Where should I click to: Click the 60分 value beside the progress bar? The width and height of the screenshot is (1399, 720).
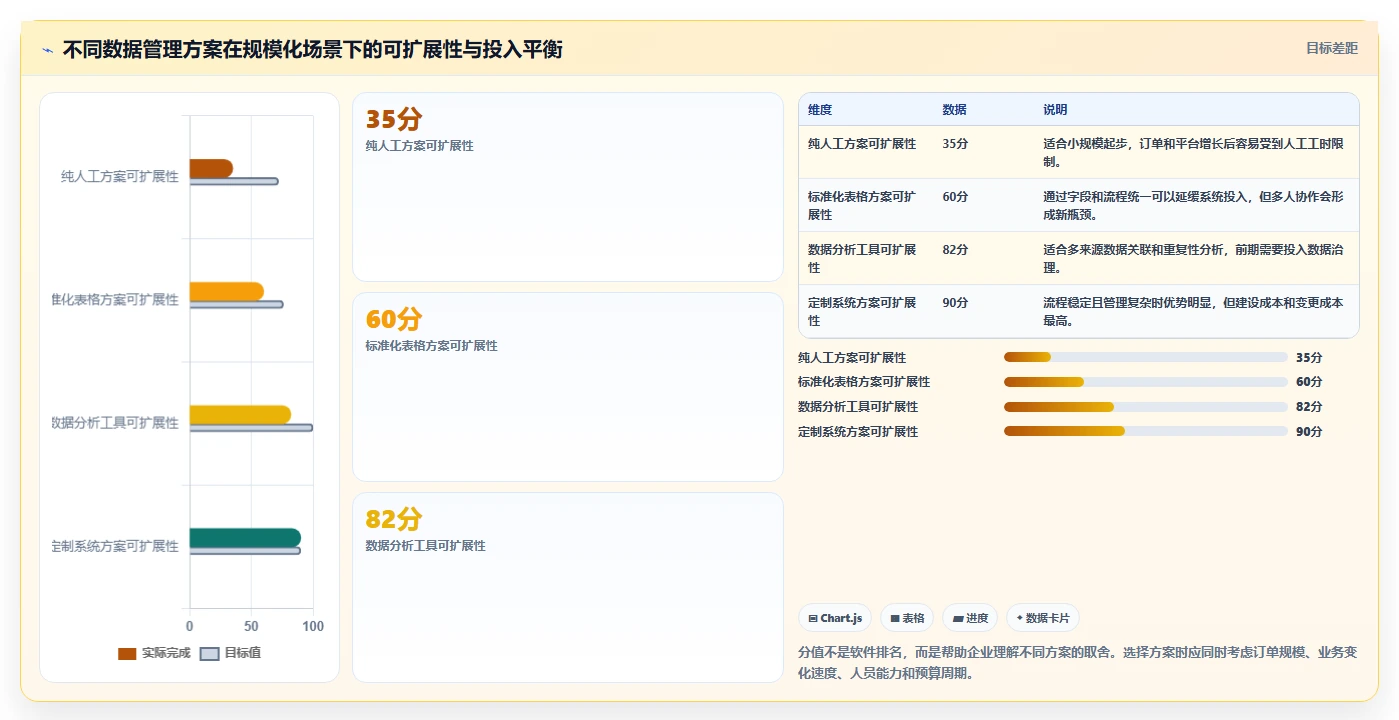pos(1309,382)
